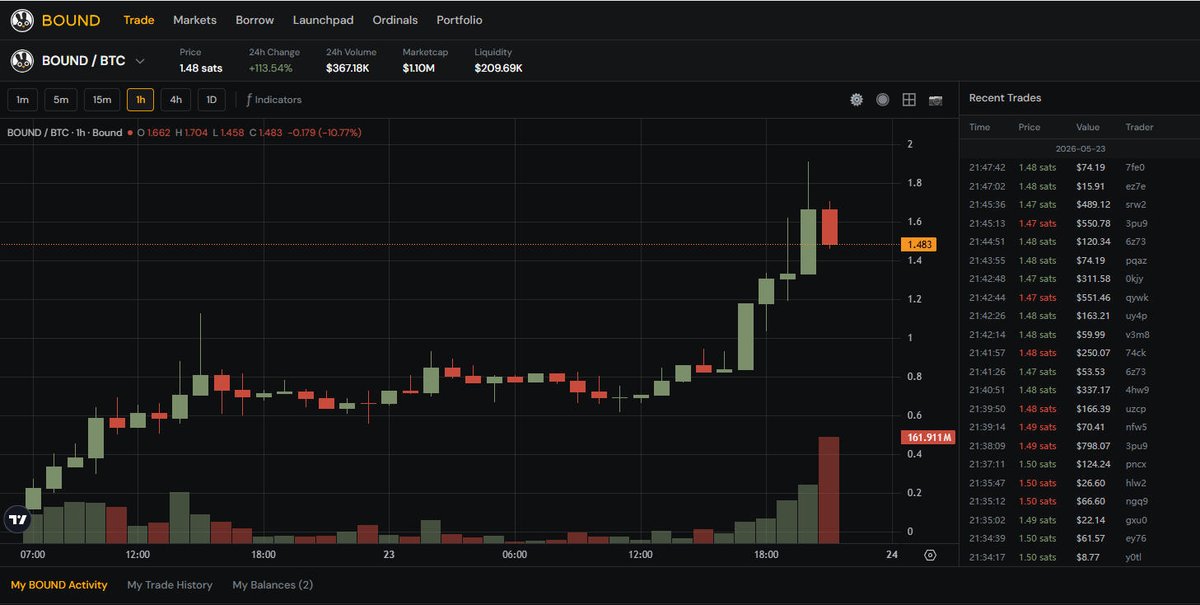This screenshot has height=605, width=1200.
Task: Click the Time column header in Recent Trades
Action: point(980,127)
